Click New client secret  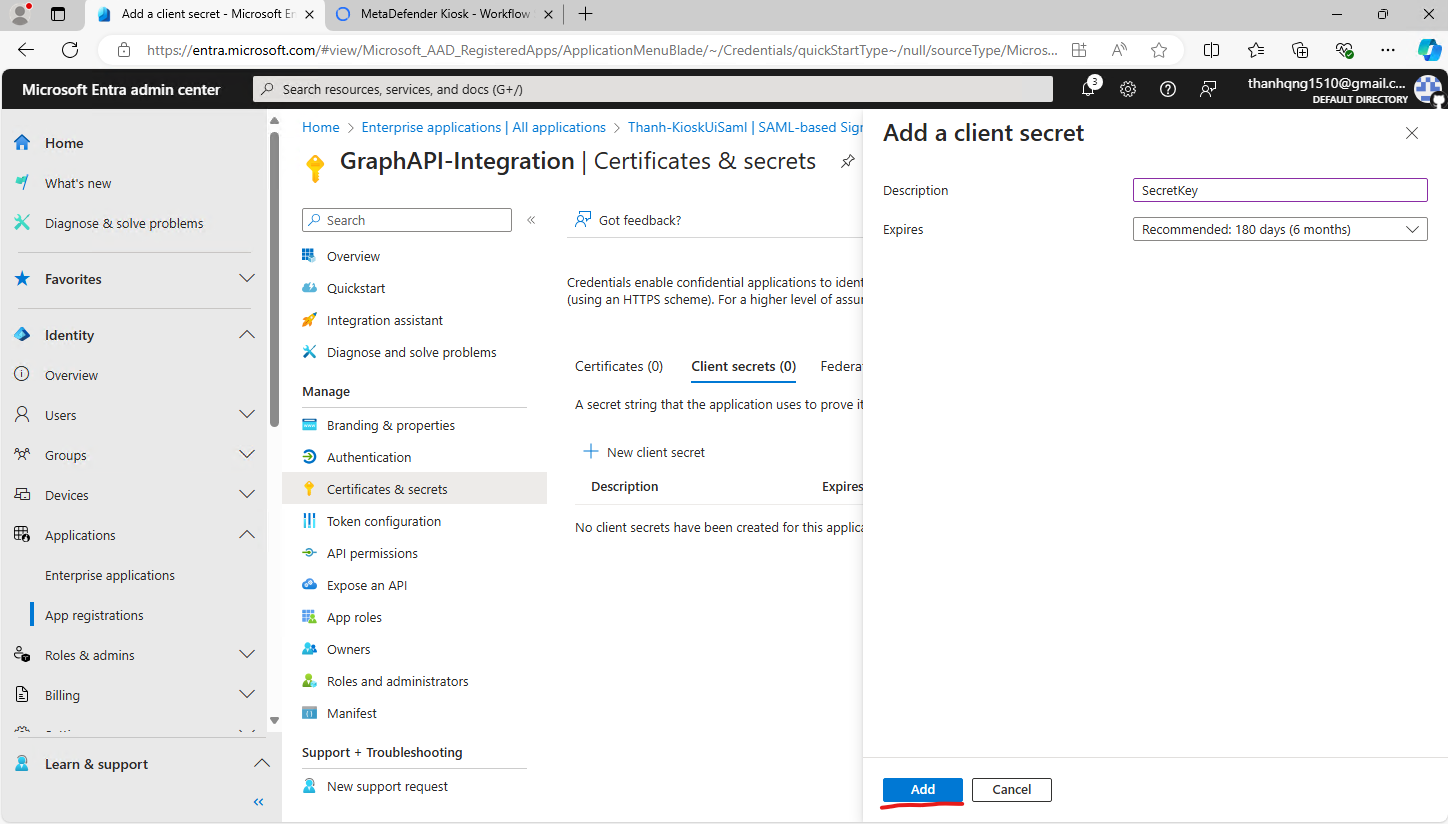pyautogui.click(x=644, y=452)
